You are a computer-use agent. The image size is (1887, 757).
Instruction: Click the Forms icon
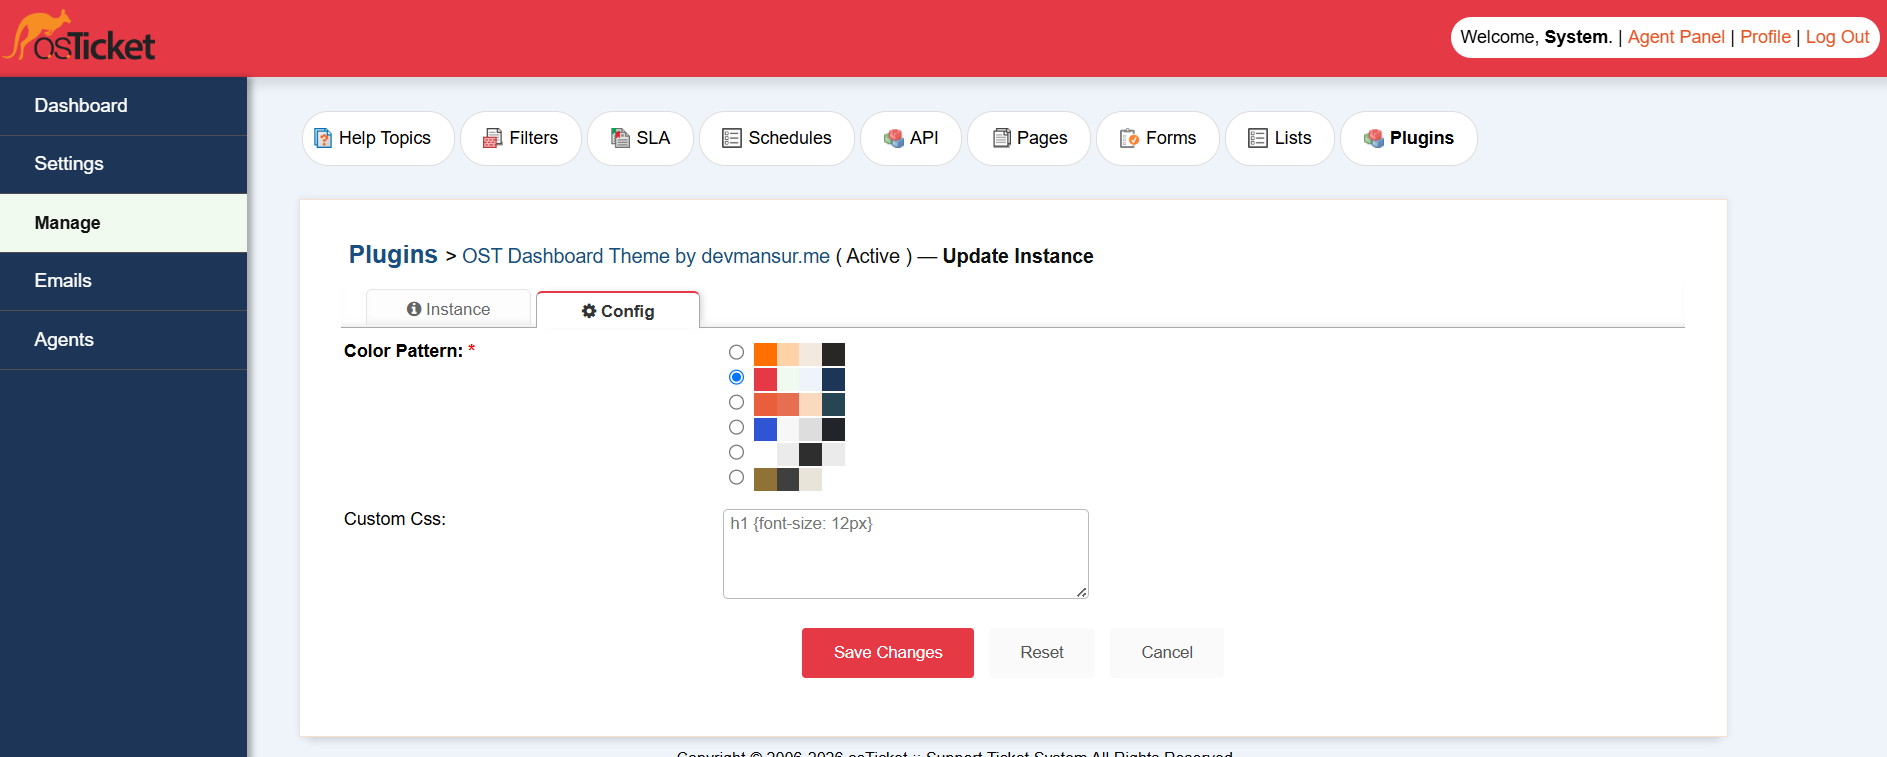pyautogui.click(x=1130, y=138)
